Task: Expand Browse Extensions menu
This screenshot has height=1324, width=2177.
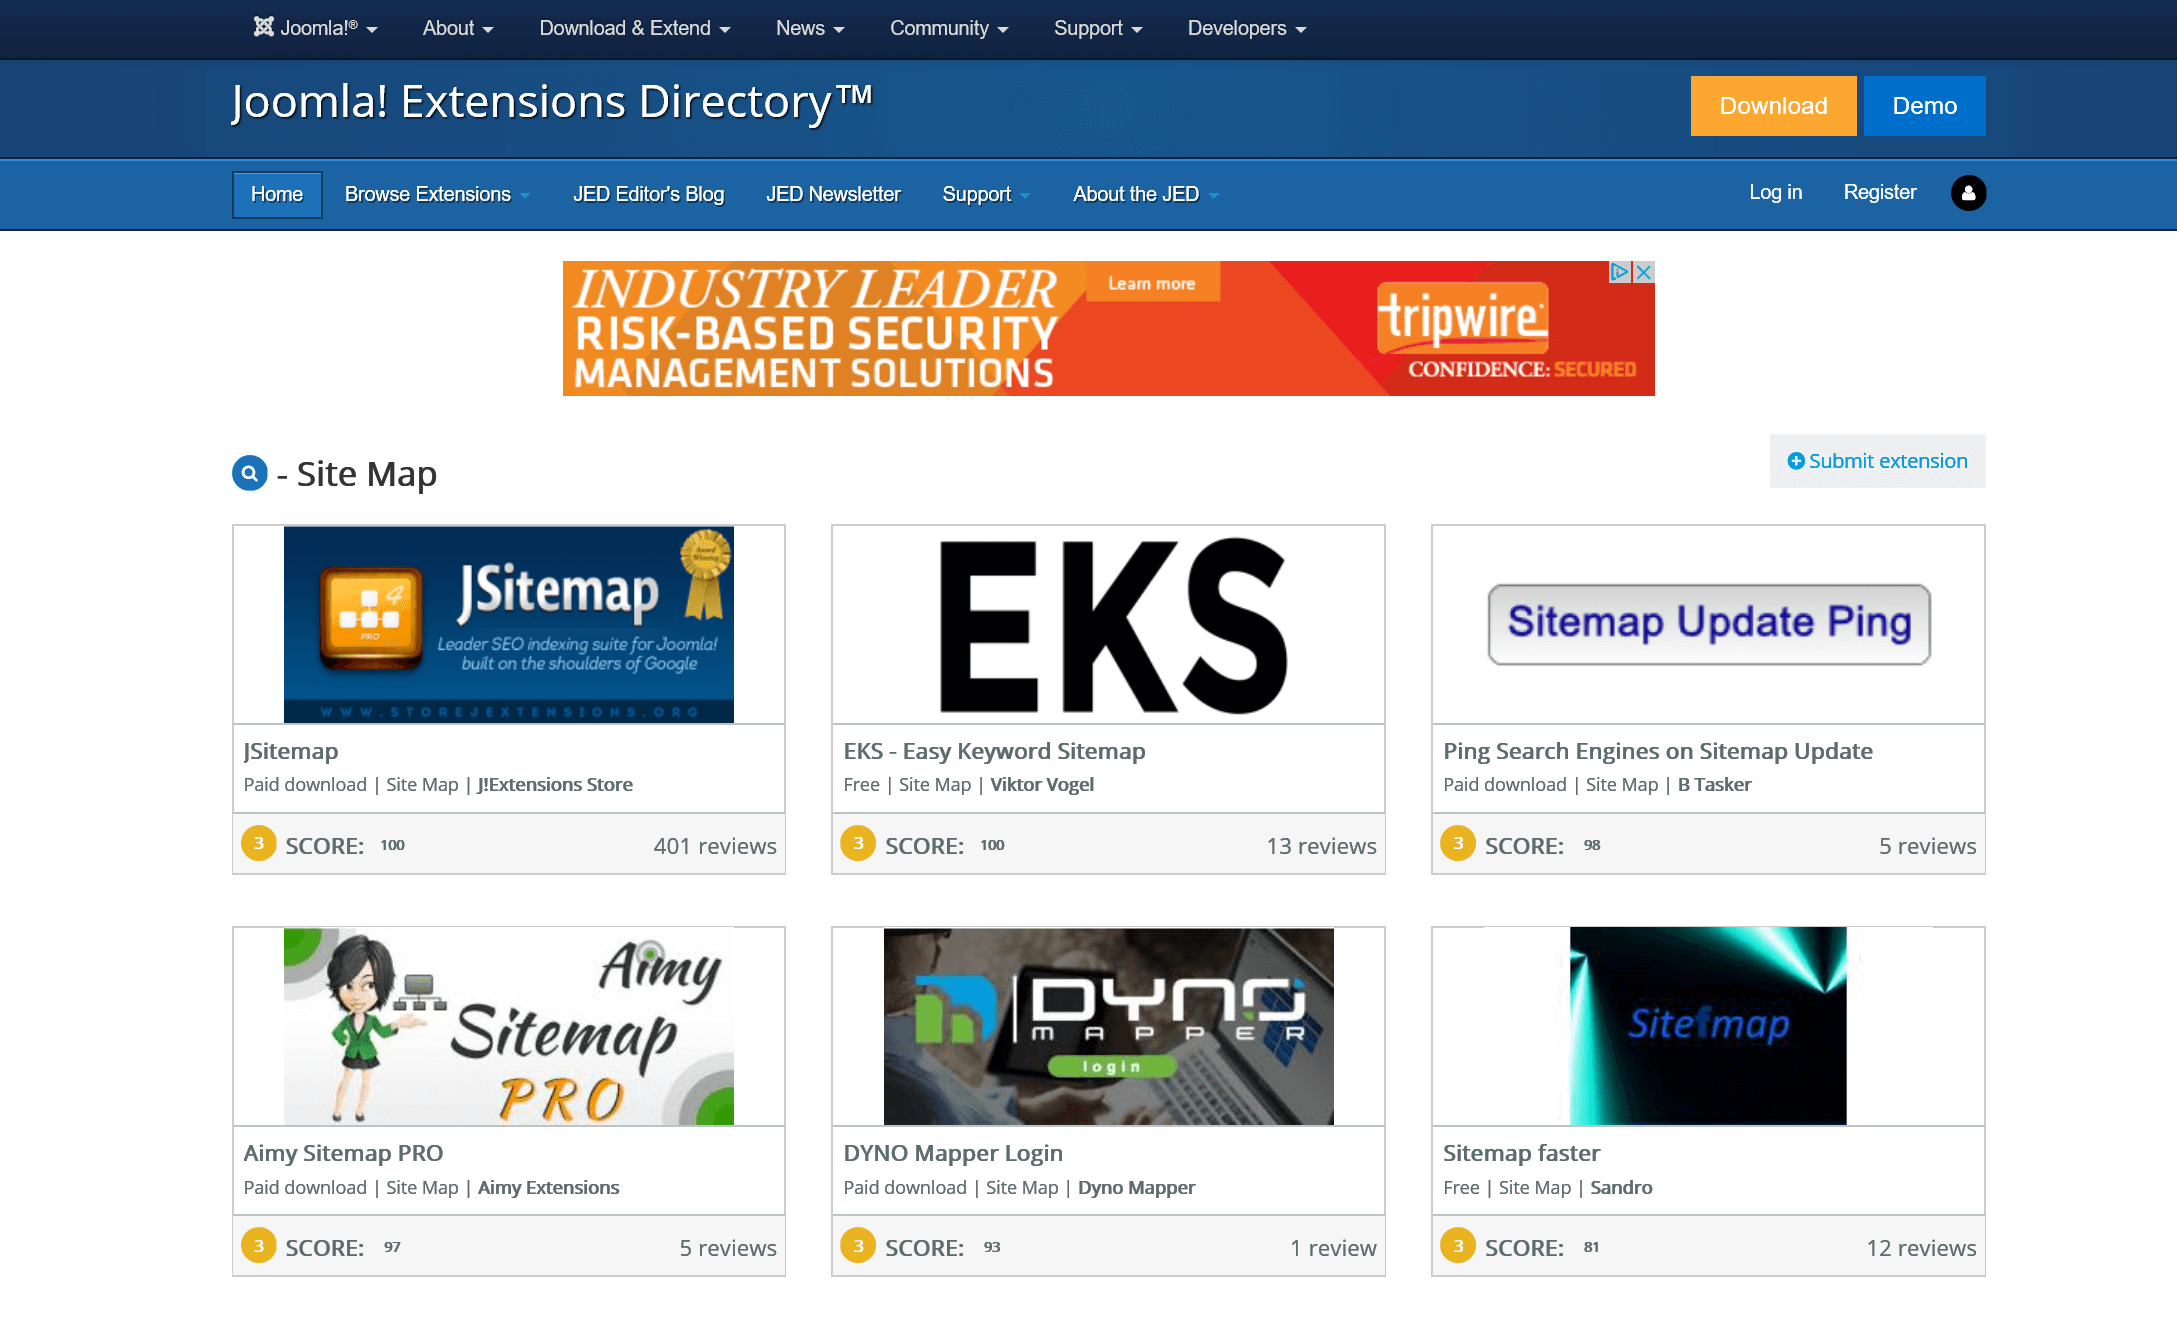Action: [x=437, y=195]
